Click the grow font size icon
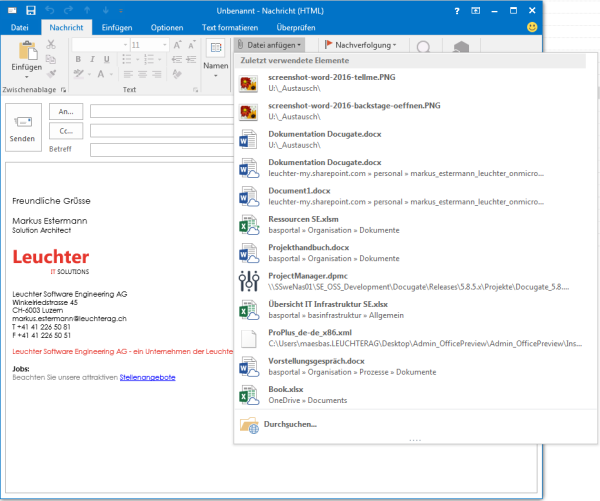The width and height of the screenshot is (600, 501). (x=177, y=45)
